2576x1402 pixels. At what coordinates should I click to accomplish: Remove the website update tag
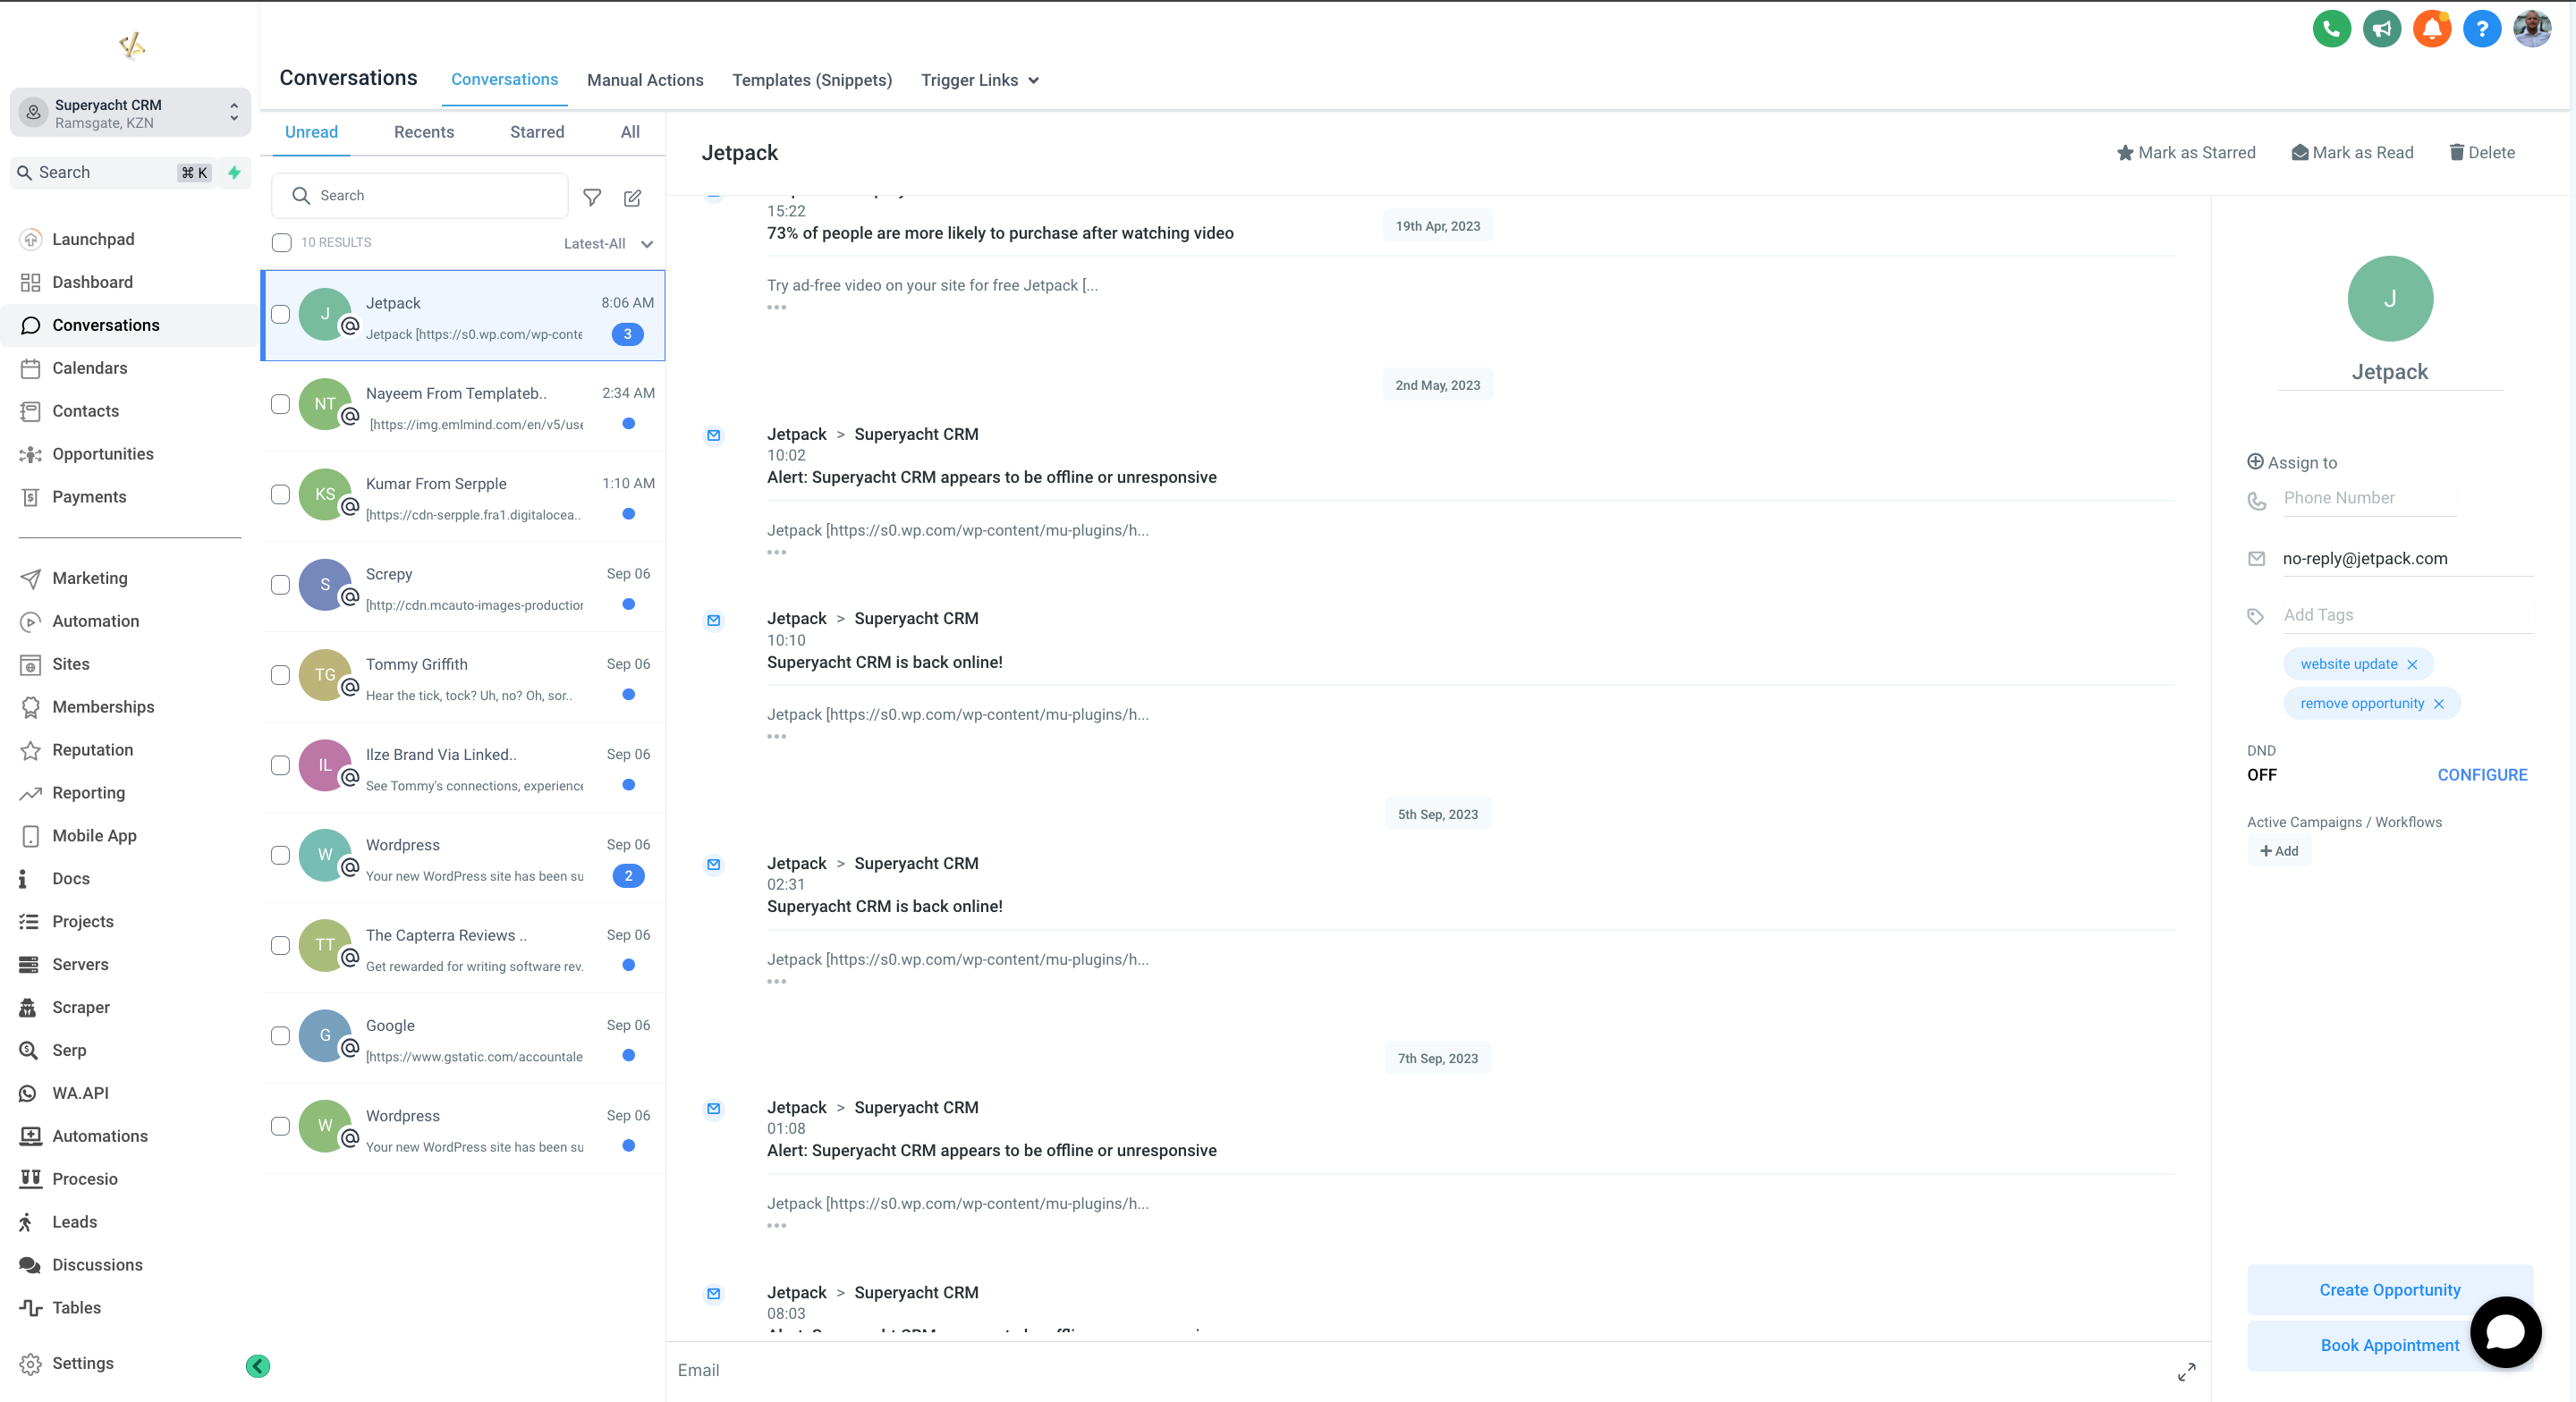click(x=2412, y=664)
